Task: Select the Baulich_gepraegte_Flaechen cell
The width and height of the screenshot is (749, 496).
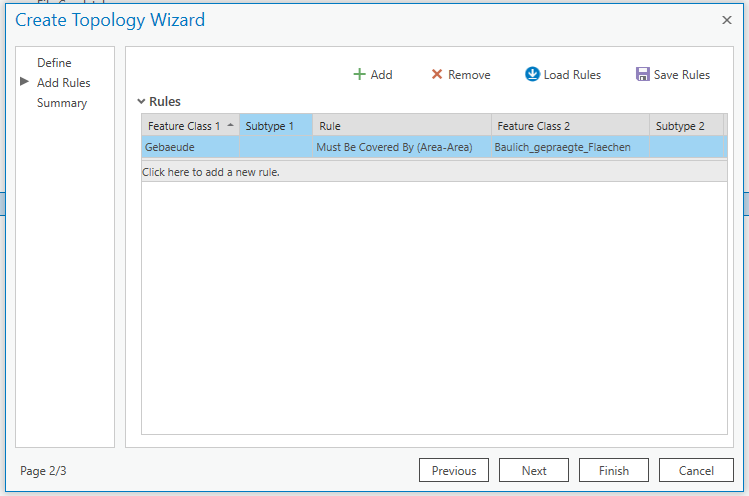Action: point(570,147)
